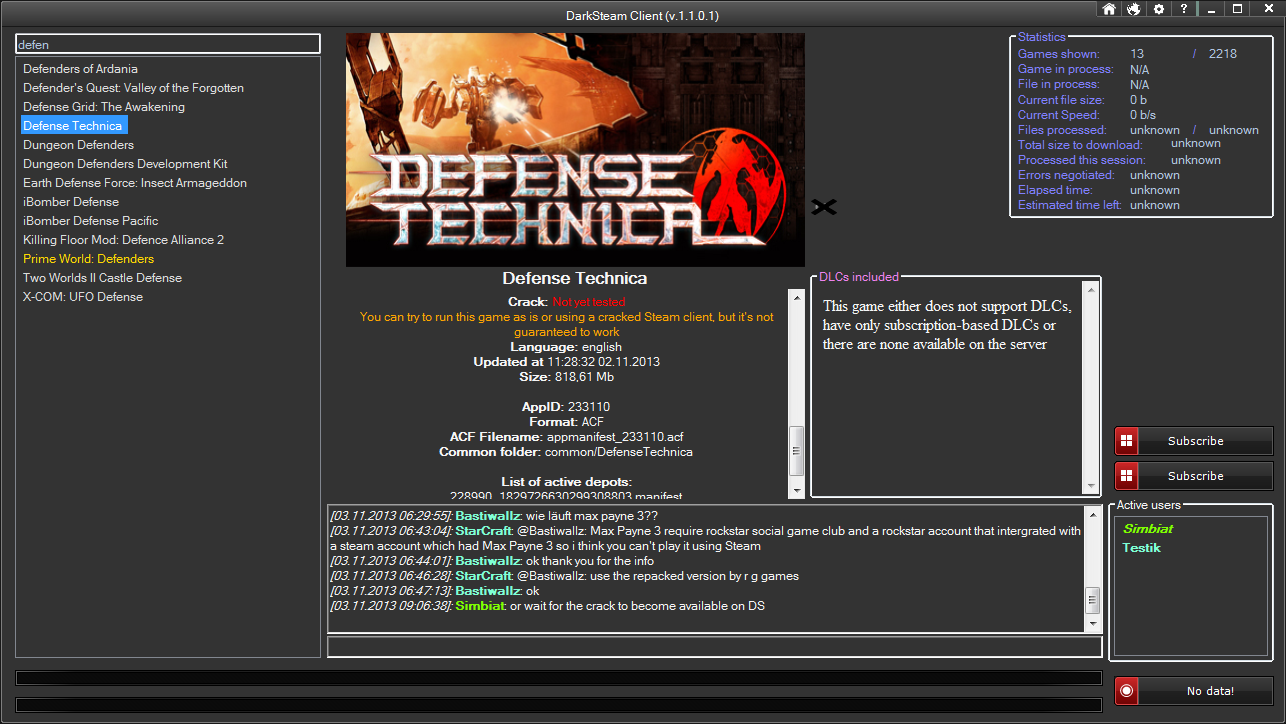This screenshot has width=1286, height=724.
Task: Select Earth Defense Force: Insect Armageddon
Action: tap(135, 183)
